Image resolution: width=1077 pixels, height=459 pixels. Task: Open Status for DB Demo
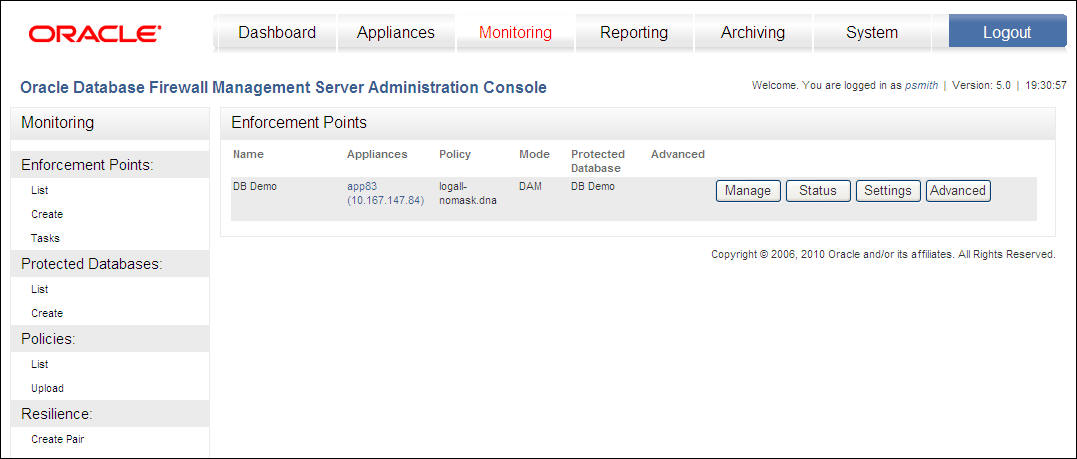[x=818, y=190]
